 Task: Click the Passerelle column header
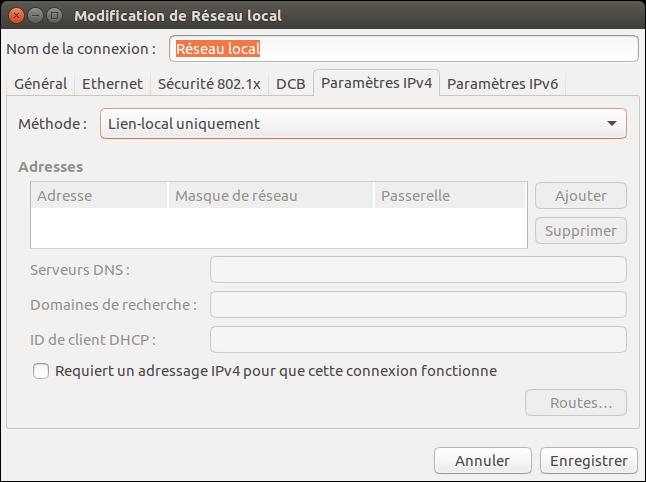(449, 196)
